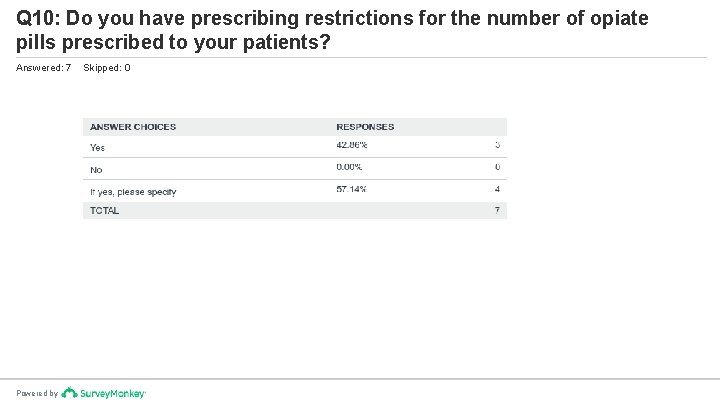720x405 pixels.
Task: Click the 0.00% response value
Action: 349,167
